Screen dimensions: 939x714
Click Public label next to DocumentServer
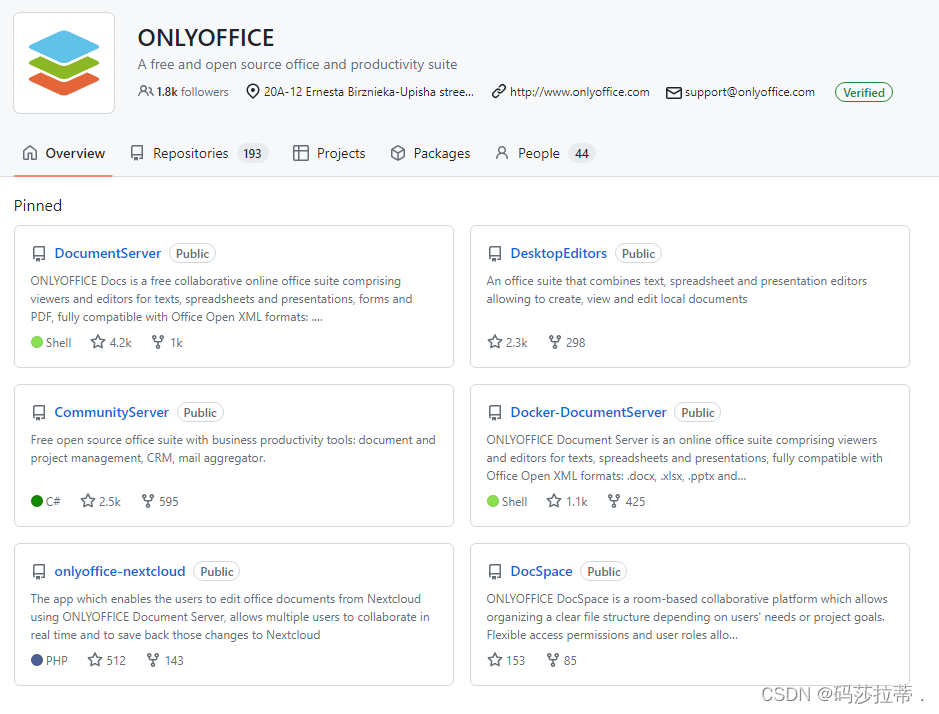click(192, 253)
